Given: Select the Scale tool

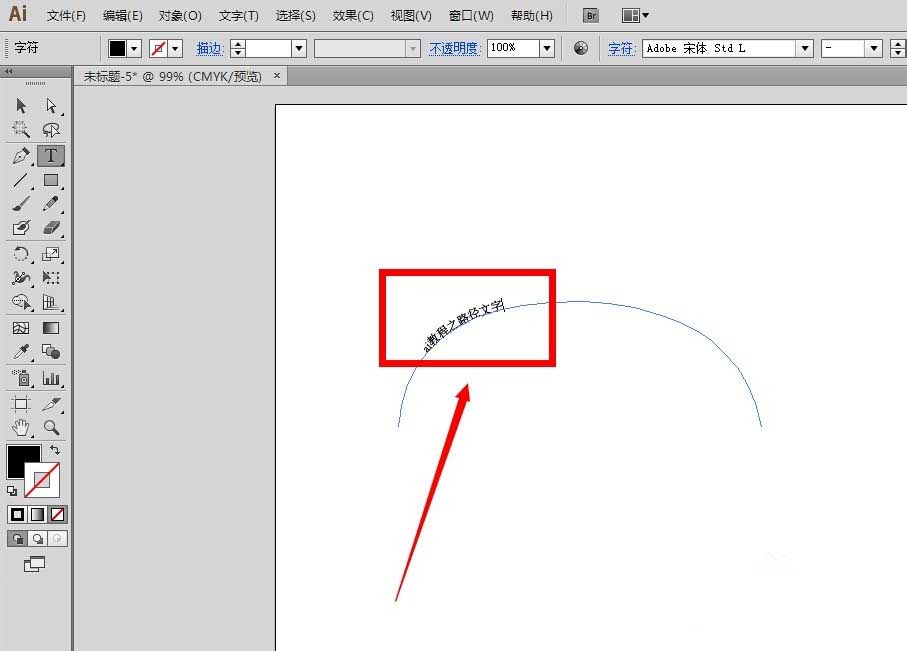Looking at the screenshot, I should 51,254.
